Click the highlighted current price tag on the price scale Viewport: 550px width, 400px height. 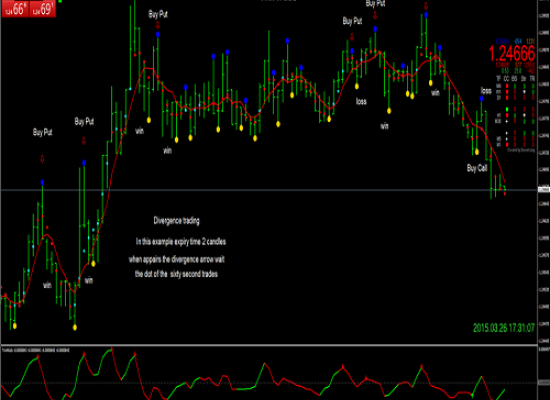pyautogui.click(x=544, y=190)
